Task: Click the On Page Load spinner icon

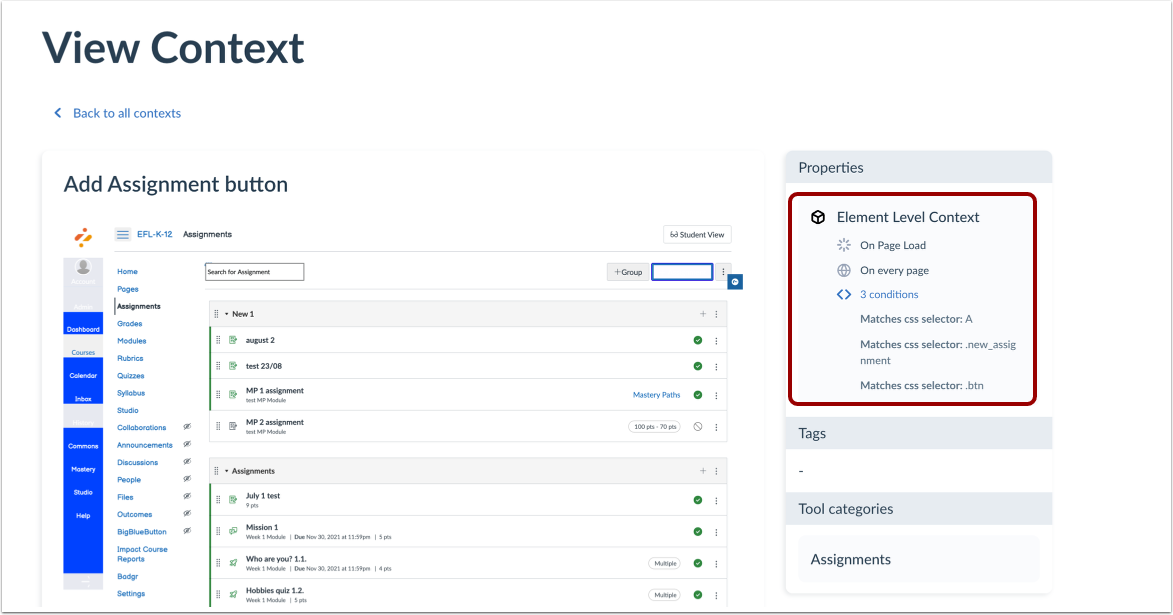Action: click(x=844, y=245)
